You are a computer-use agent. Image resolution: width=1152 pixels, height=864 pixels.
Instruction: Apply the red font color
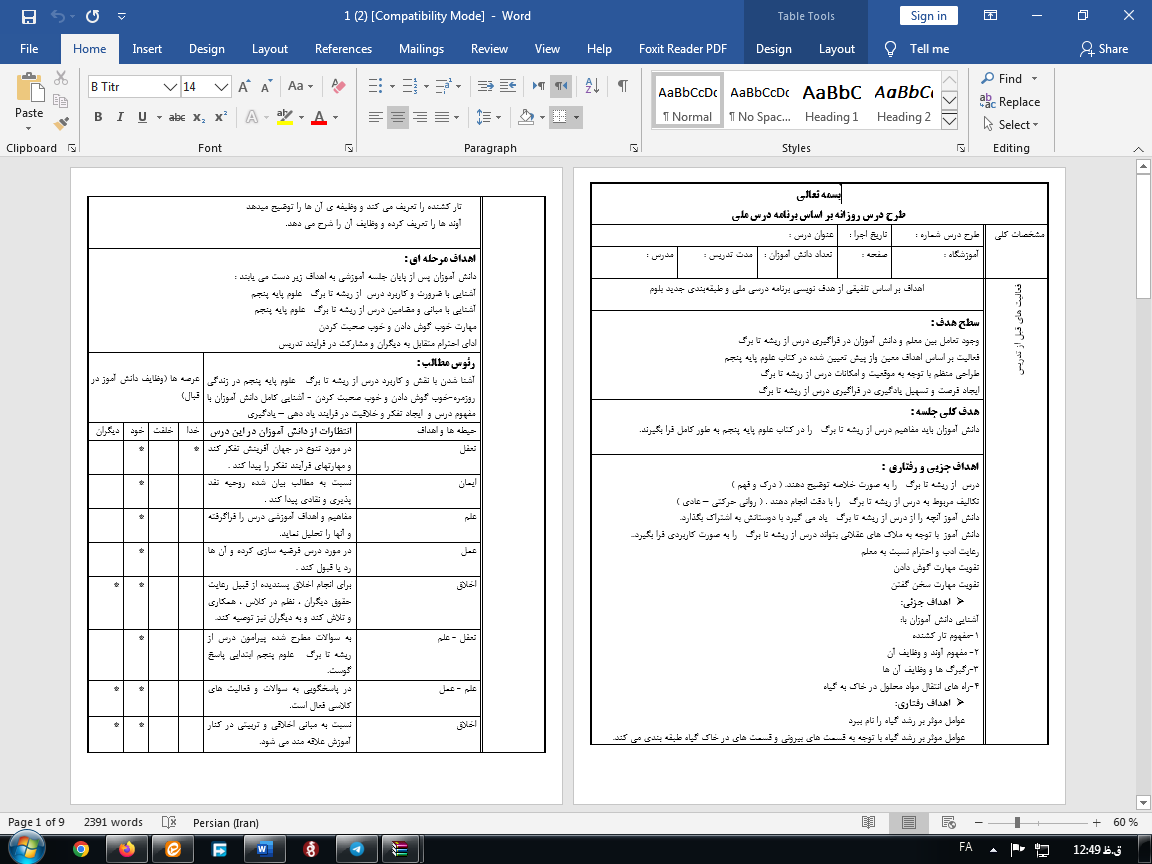tap(319, 117)
